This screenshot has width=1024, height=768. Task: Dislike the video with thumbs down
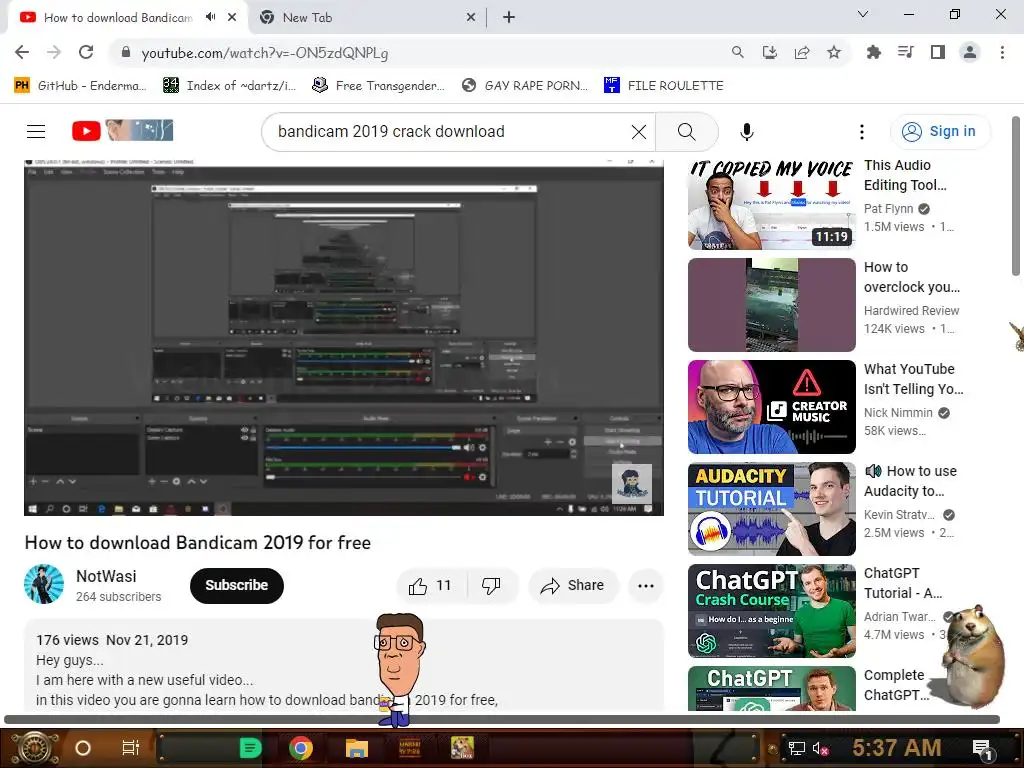pos(492,586)
